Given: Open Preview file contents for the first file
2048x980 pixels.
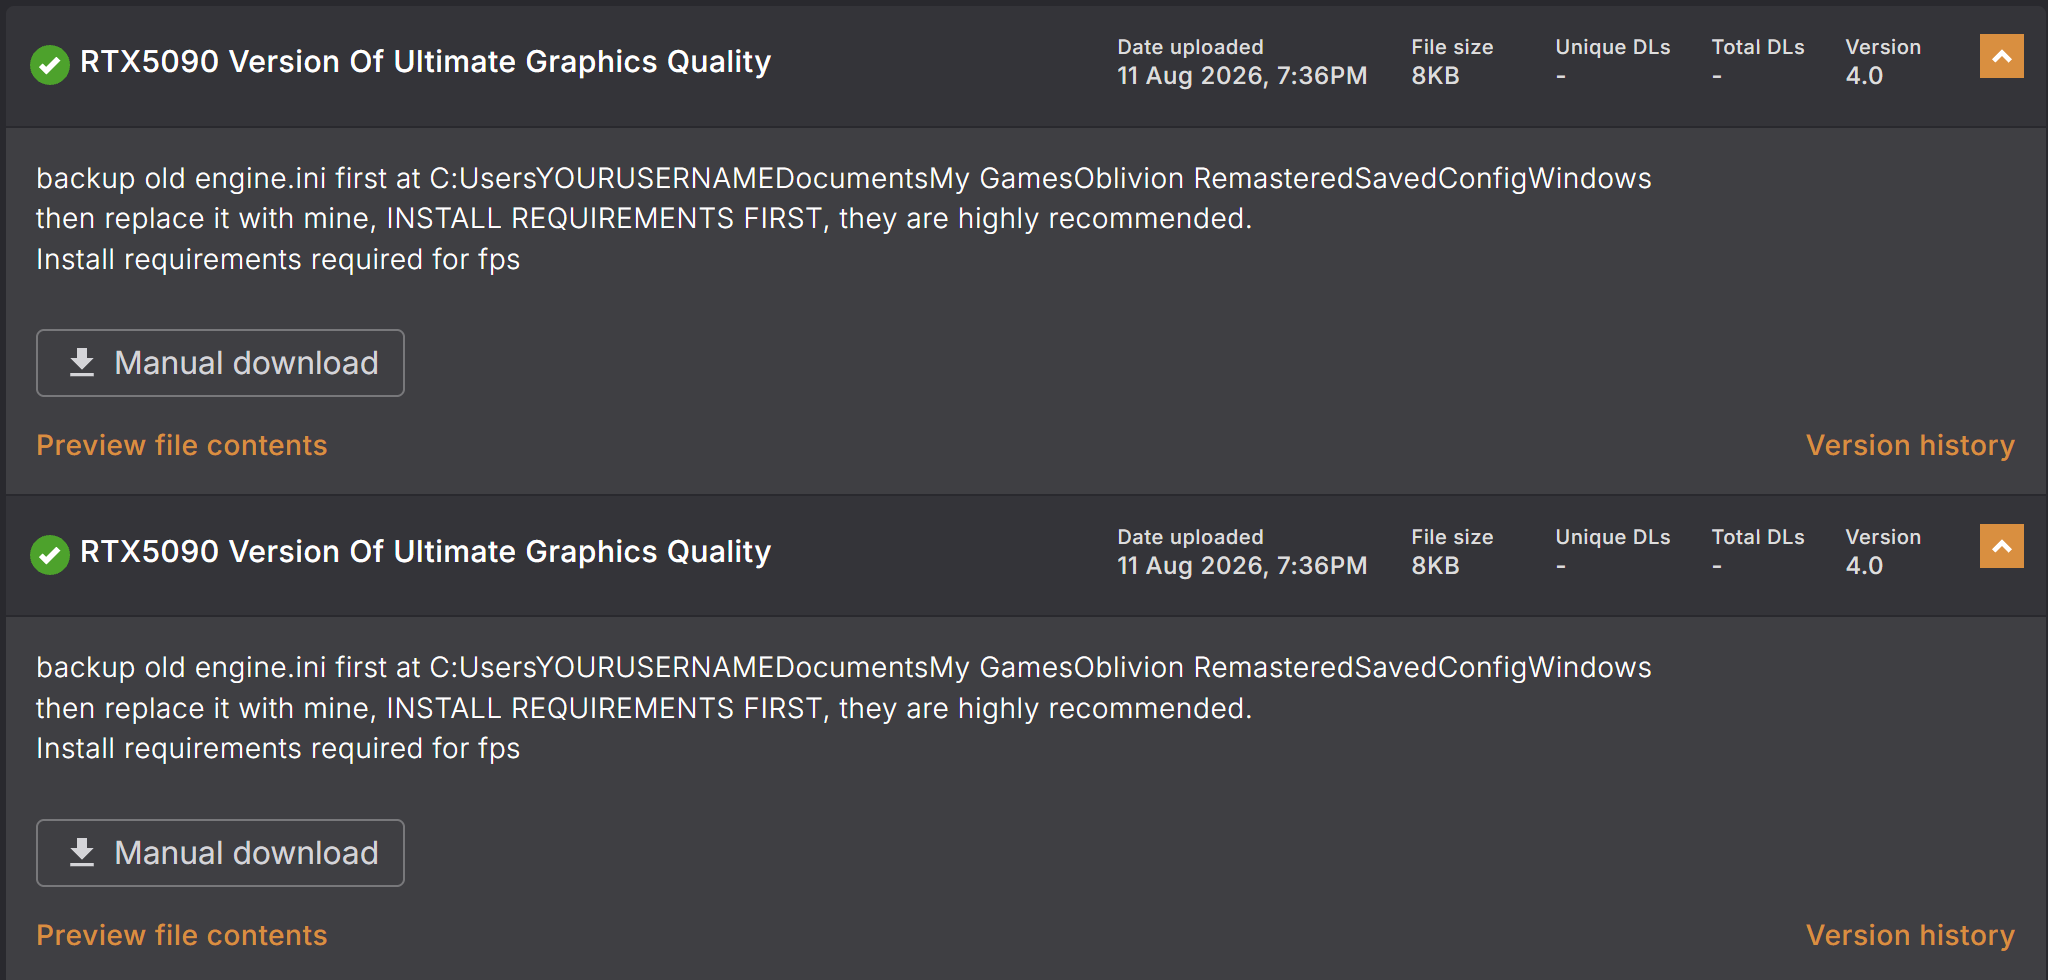Looking at the screenshot, I should 182,445.
